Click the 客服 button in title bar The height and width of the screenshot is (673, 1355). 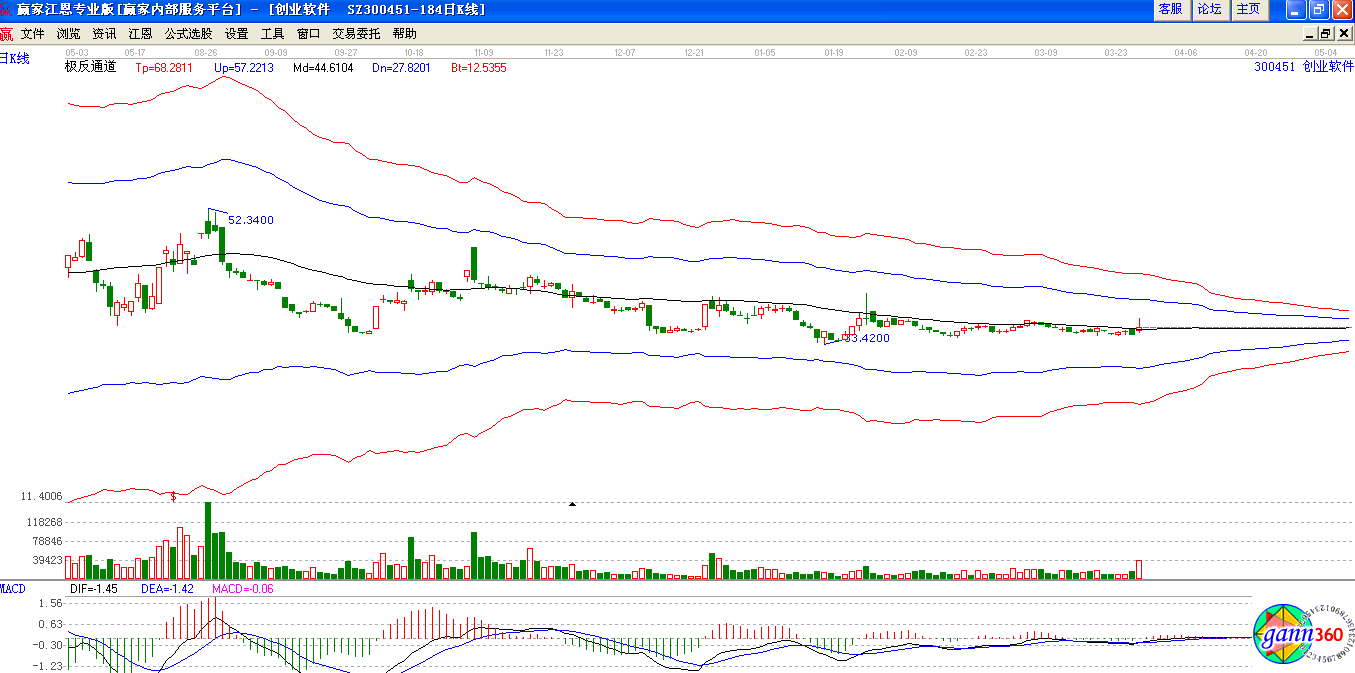coord(1170,9)
